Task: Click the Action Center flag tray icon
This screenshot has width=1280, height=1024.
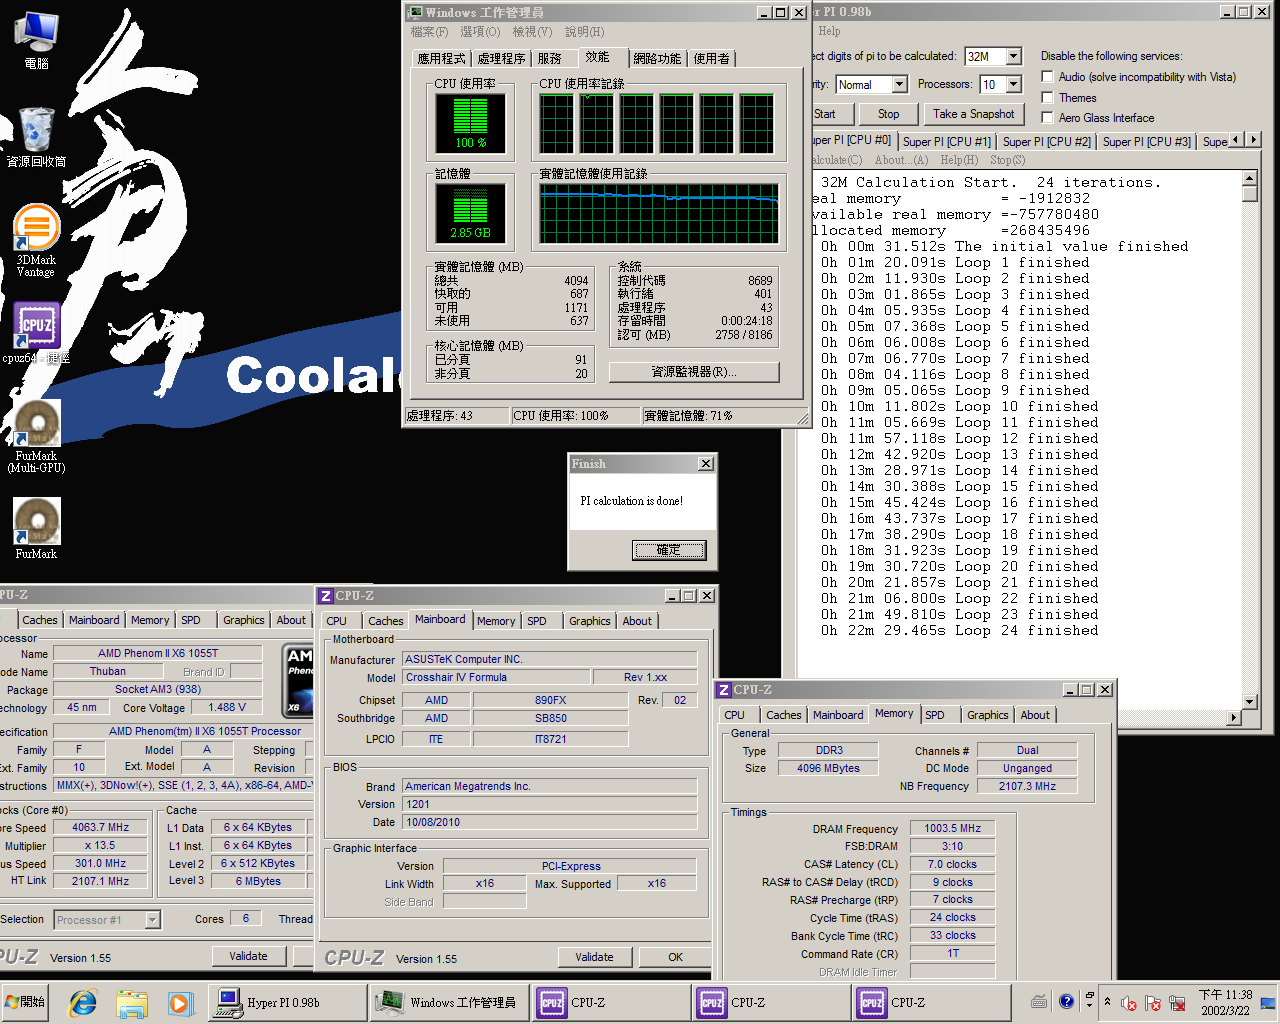Action: point(1153,1002)
